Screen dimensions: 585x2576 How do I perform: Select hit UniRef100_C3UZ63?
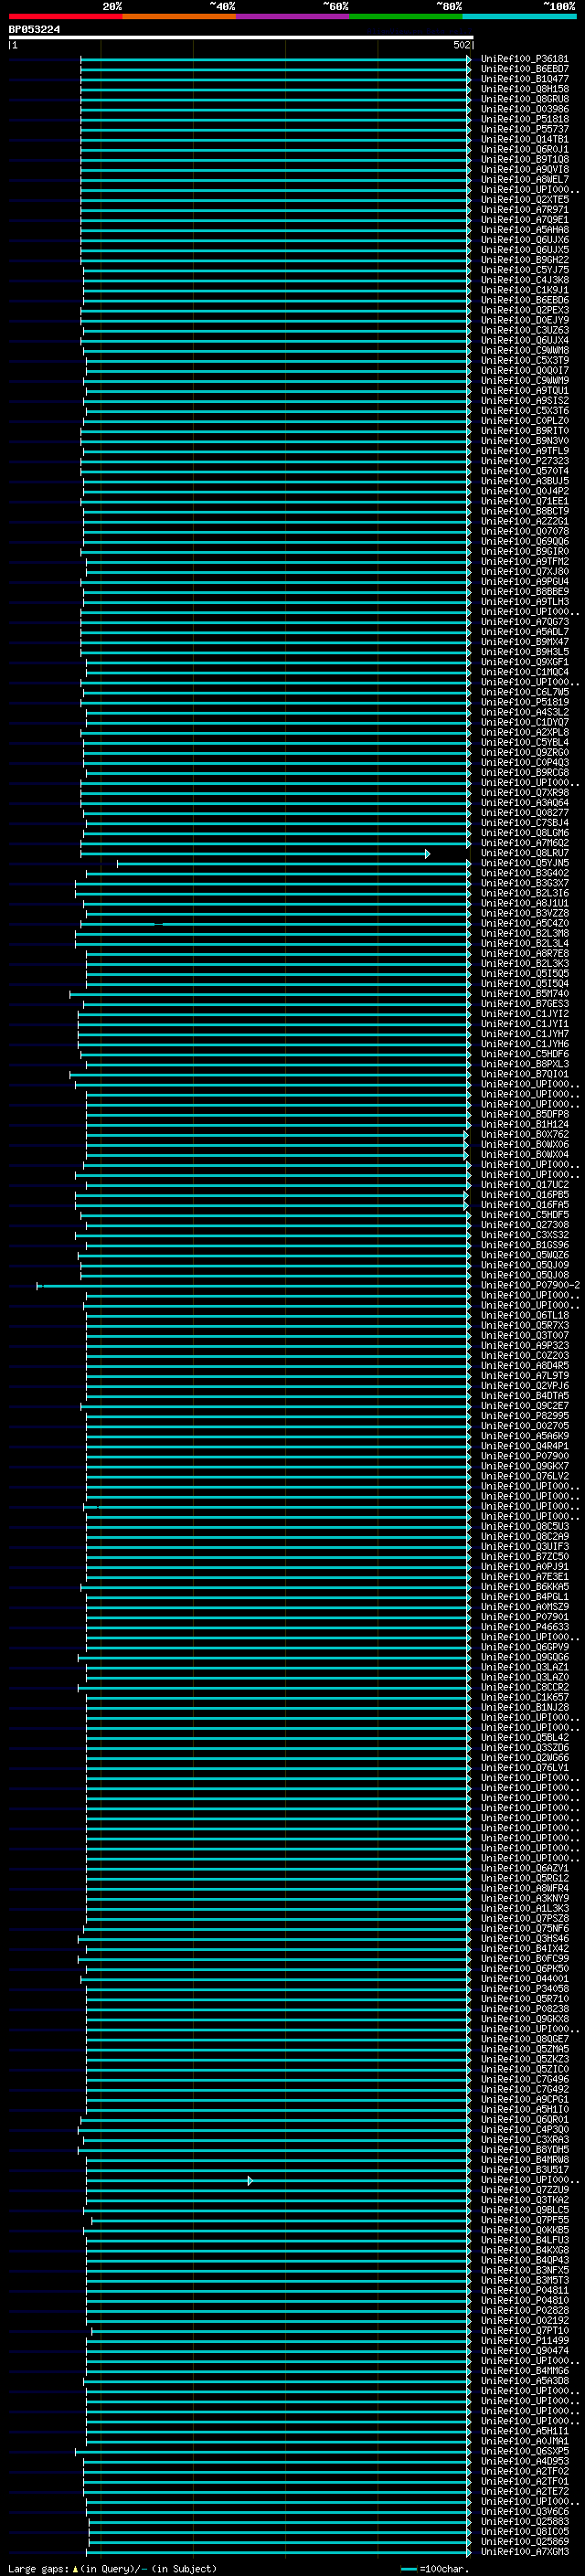tap(524, 330)
